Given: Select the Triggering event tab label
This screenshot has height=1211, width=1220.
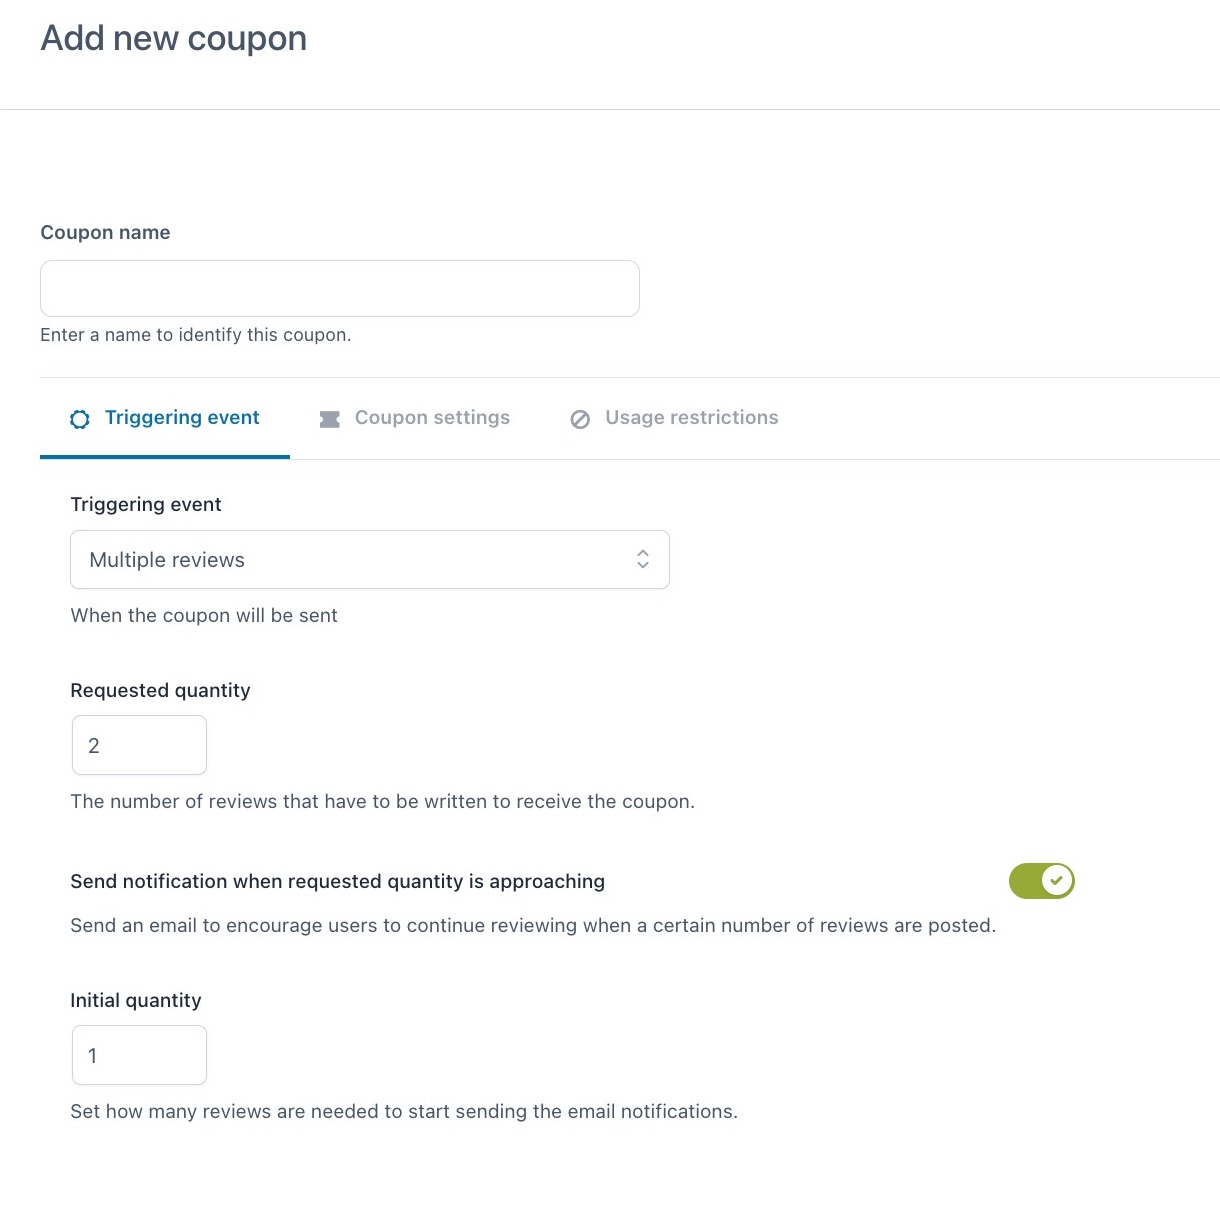Looking at the screenshot, I should [x=182, y=418].
